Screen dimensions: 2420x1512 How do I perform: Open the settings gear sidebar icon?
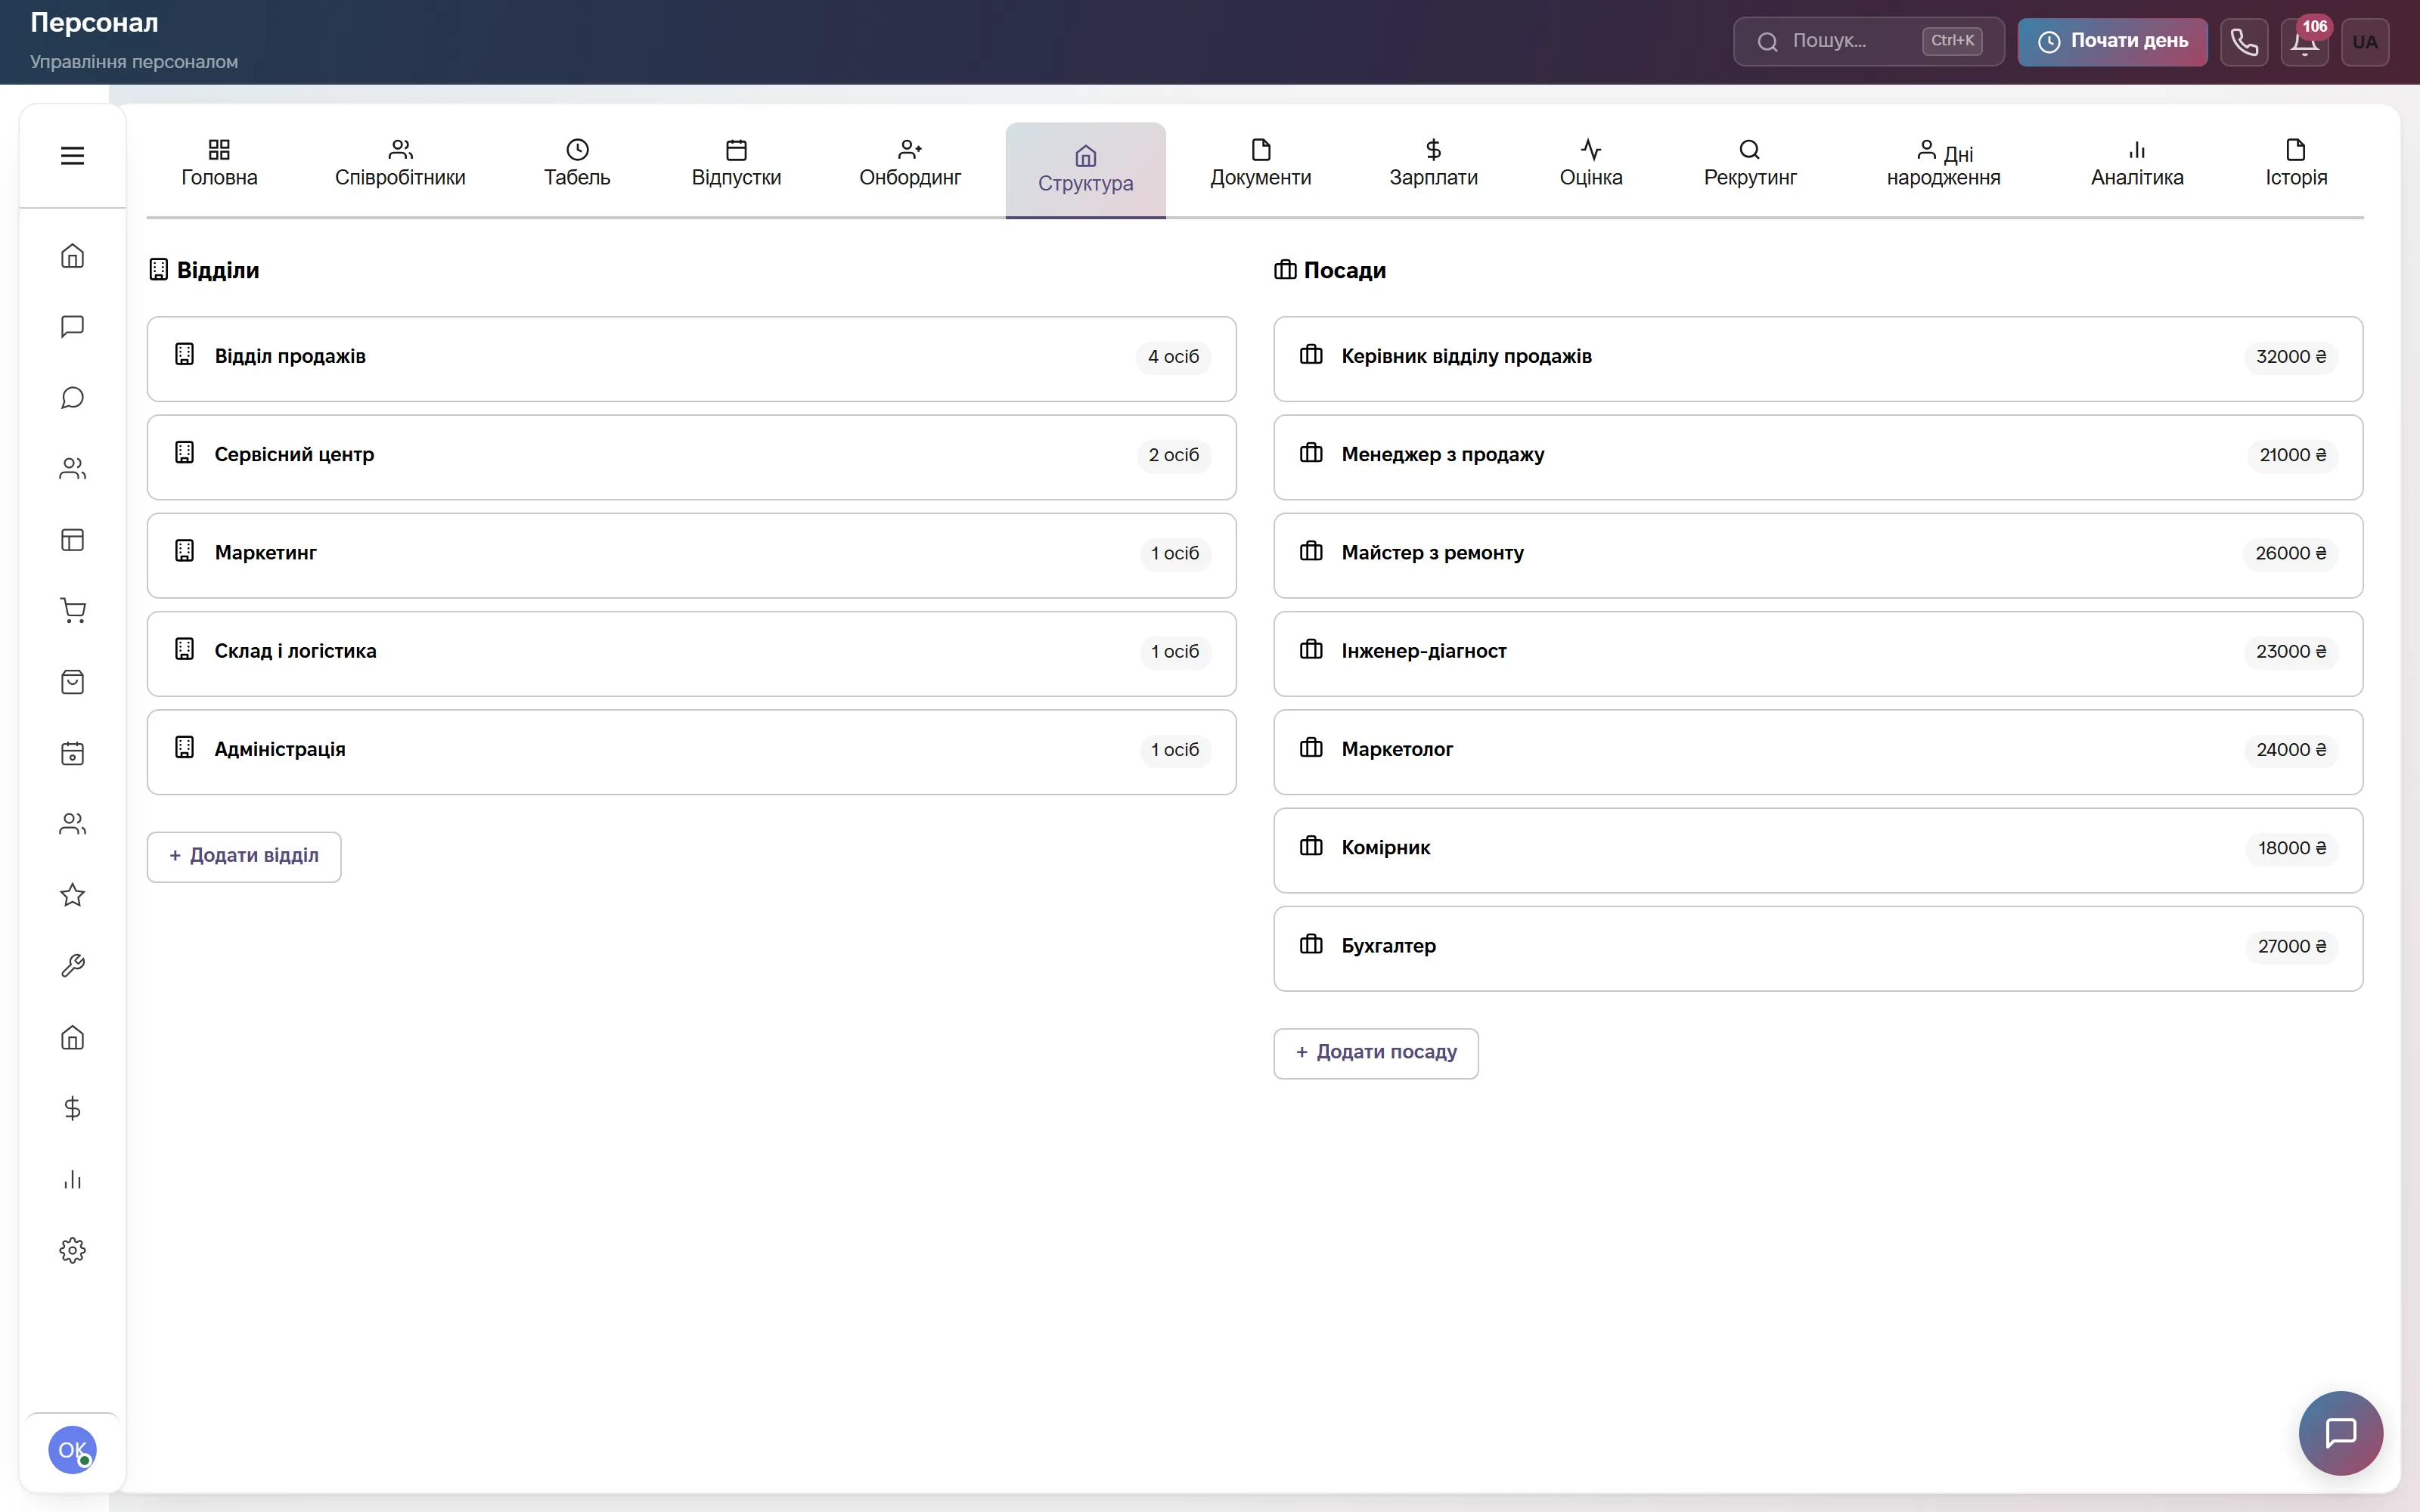pos(72,1251)
